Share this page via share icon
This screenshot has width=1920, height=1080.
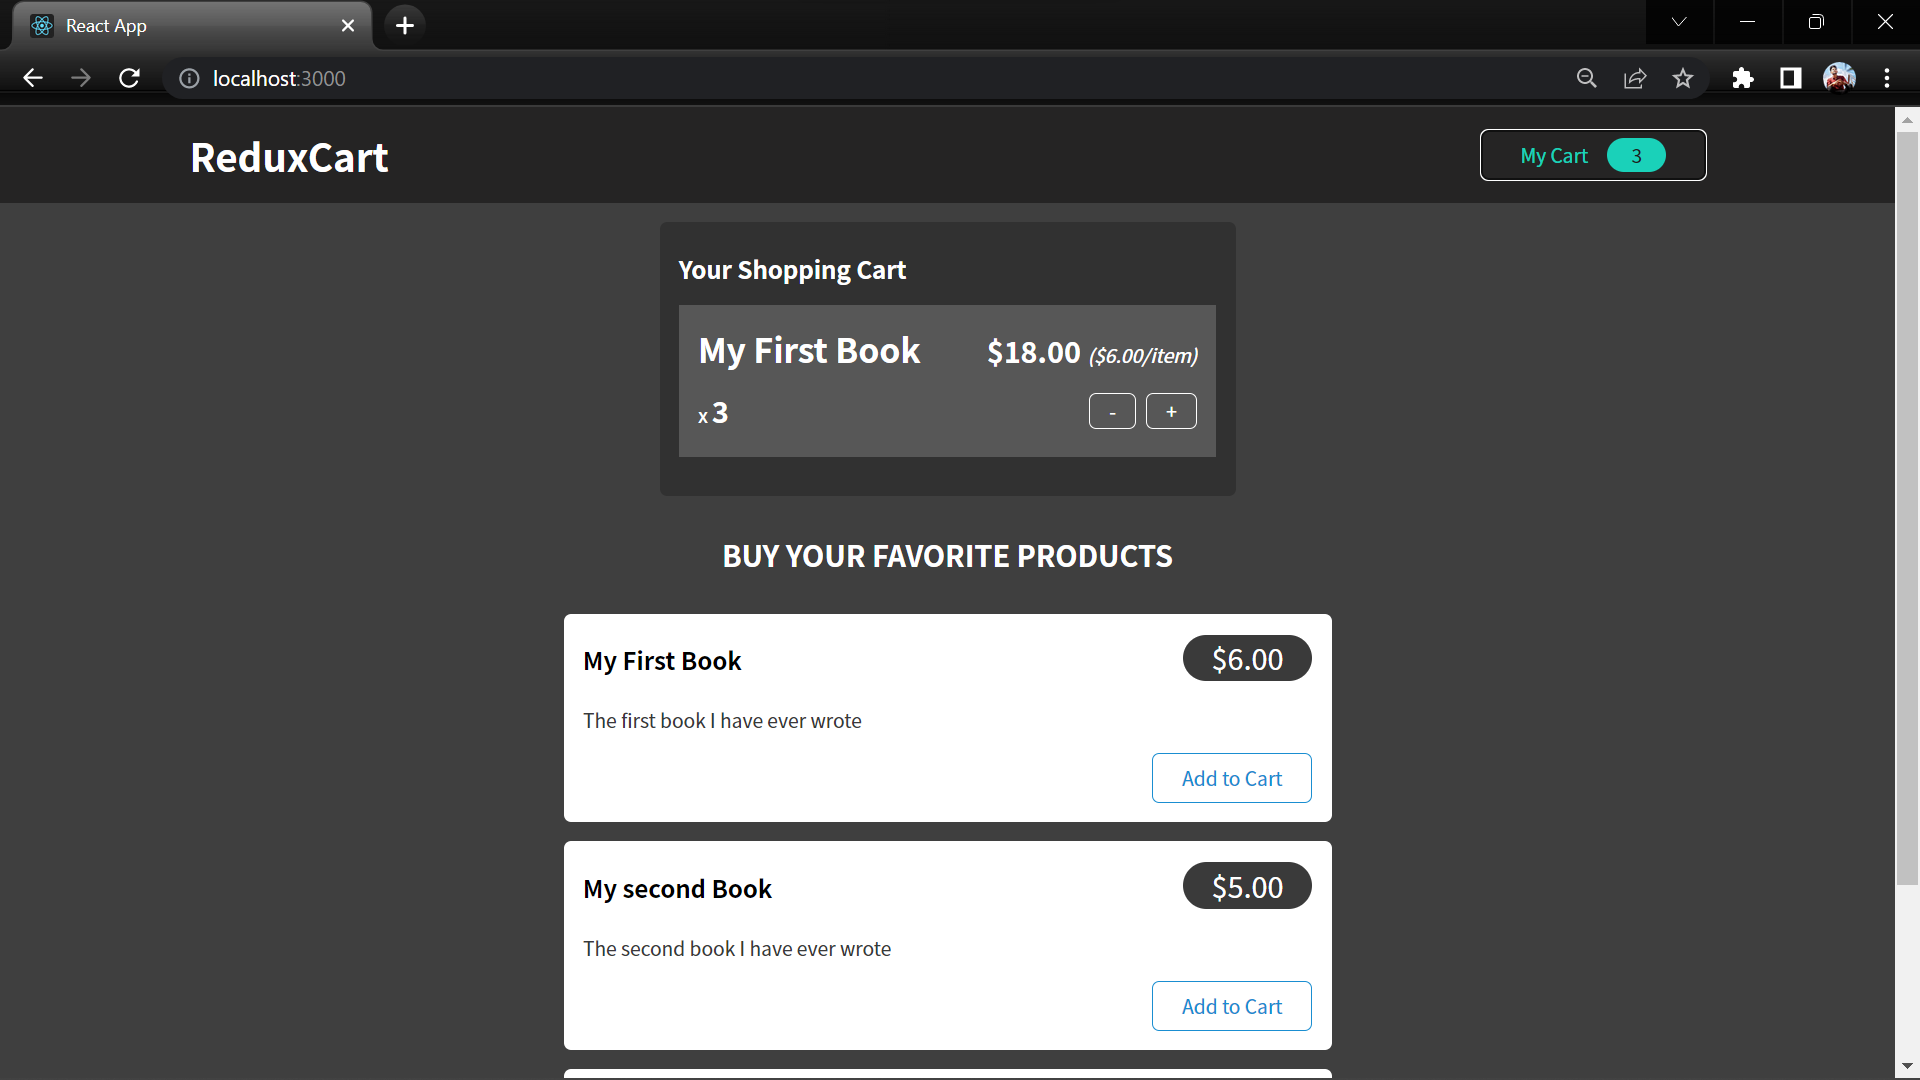[x=1635, y=78]
